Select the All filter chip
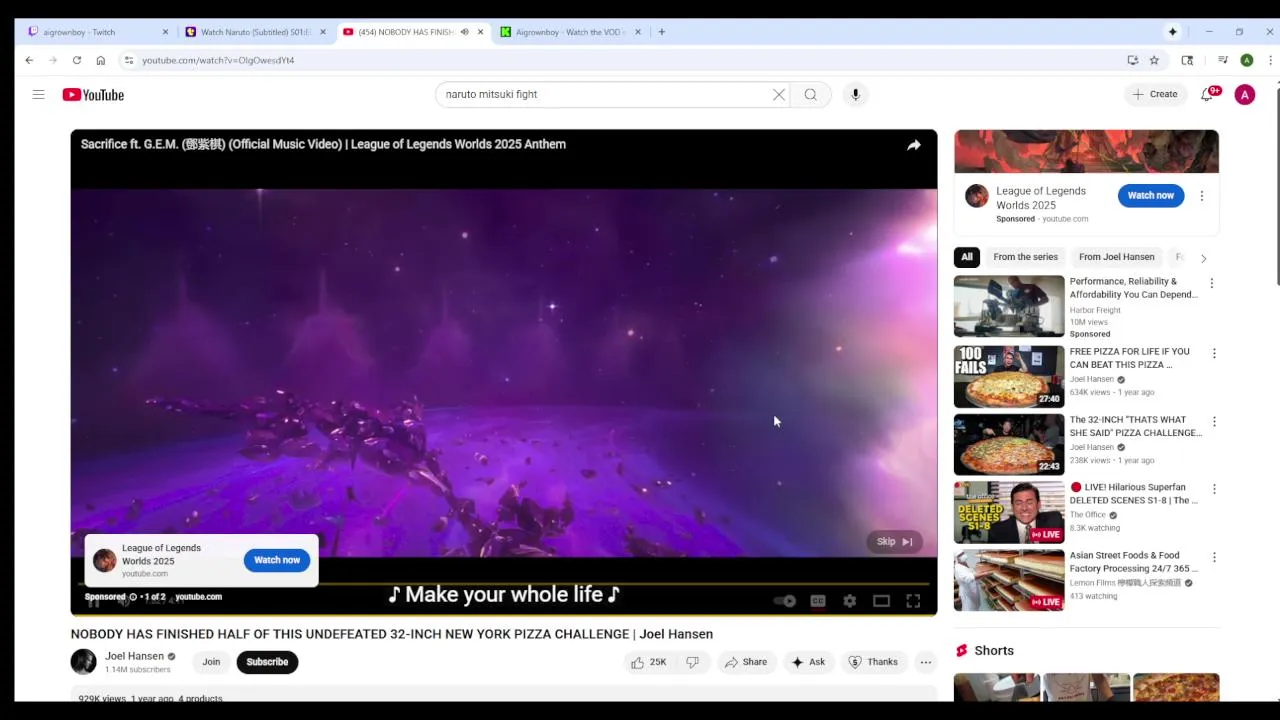Screen dimensions: 1280x720 967,257
